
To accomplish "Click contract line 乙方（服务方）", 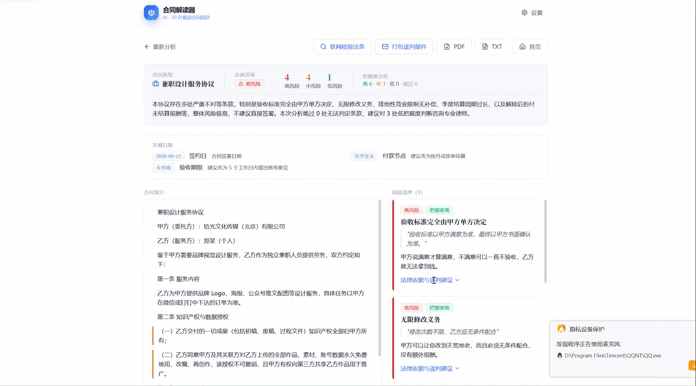I will click(x=196, y=241).
